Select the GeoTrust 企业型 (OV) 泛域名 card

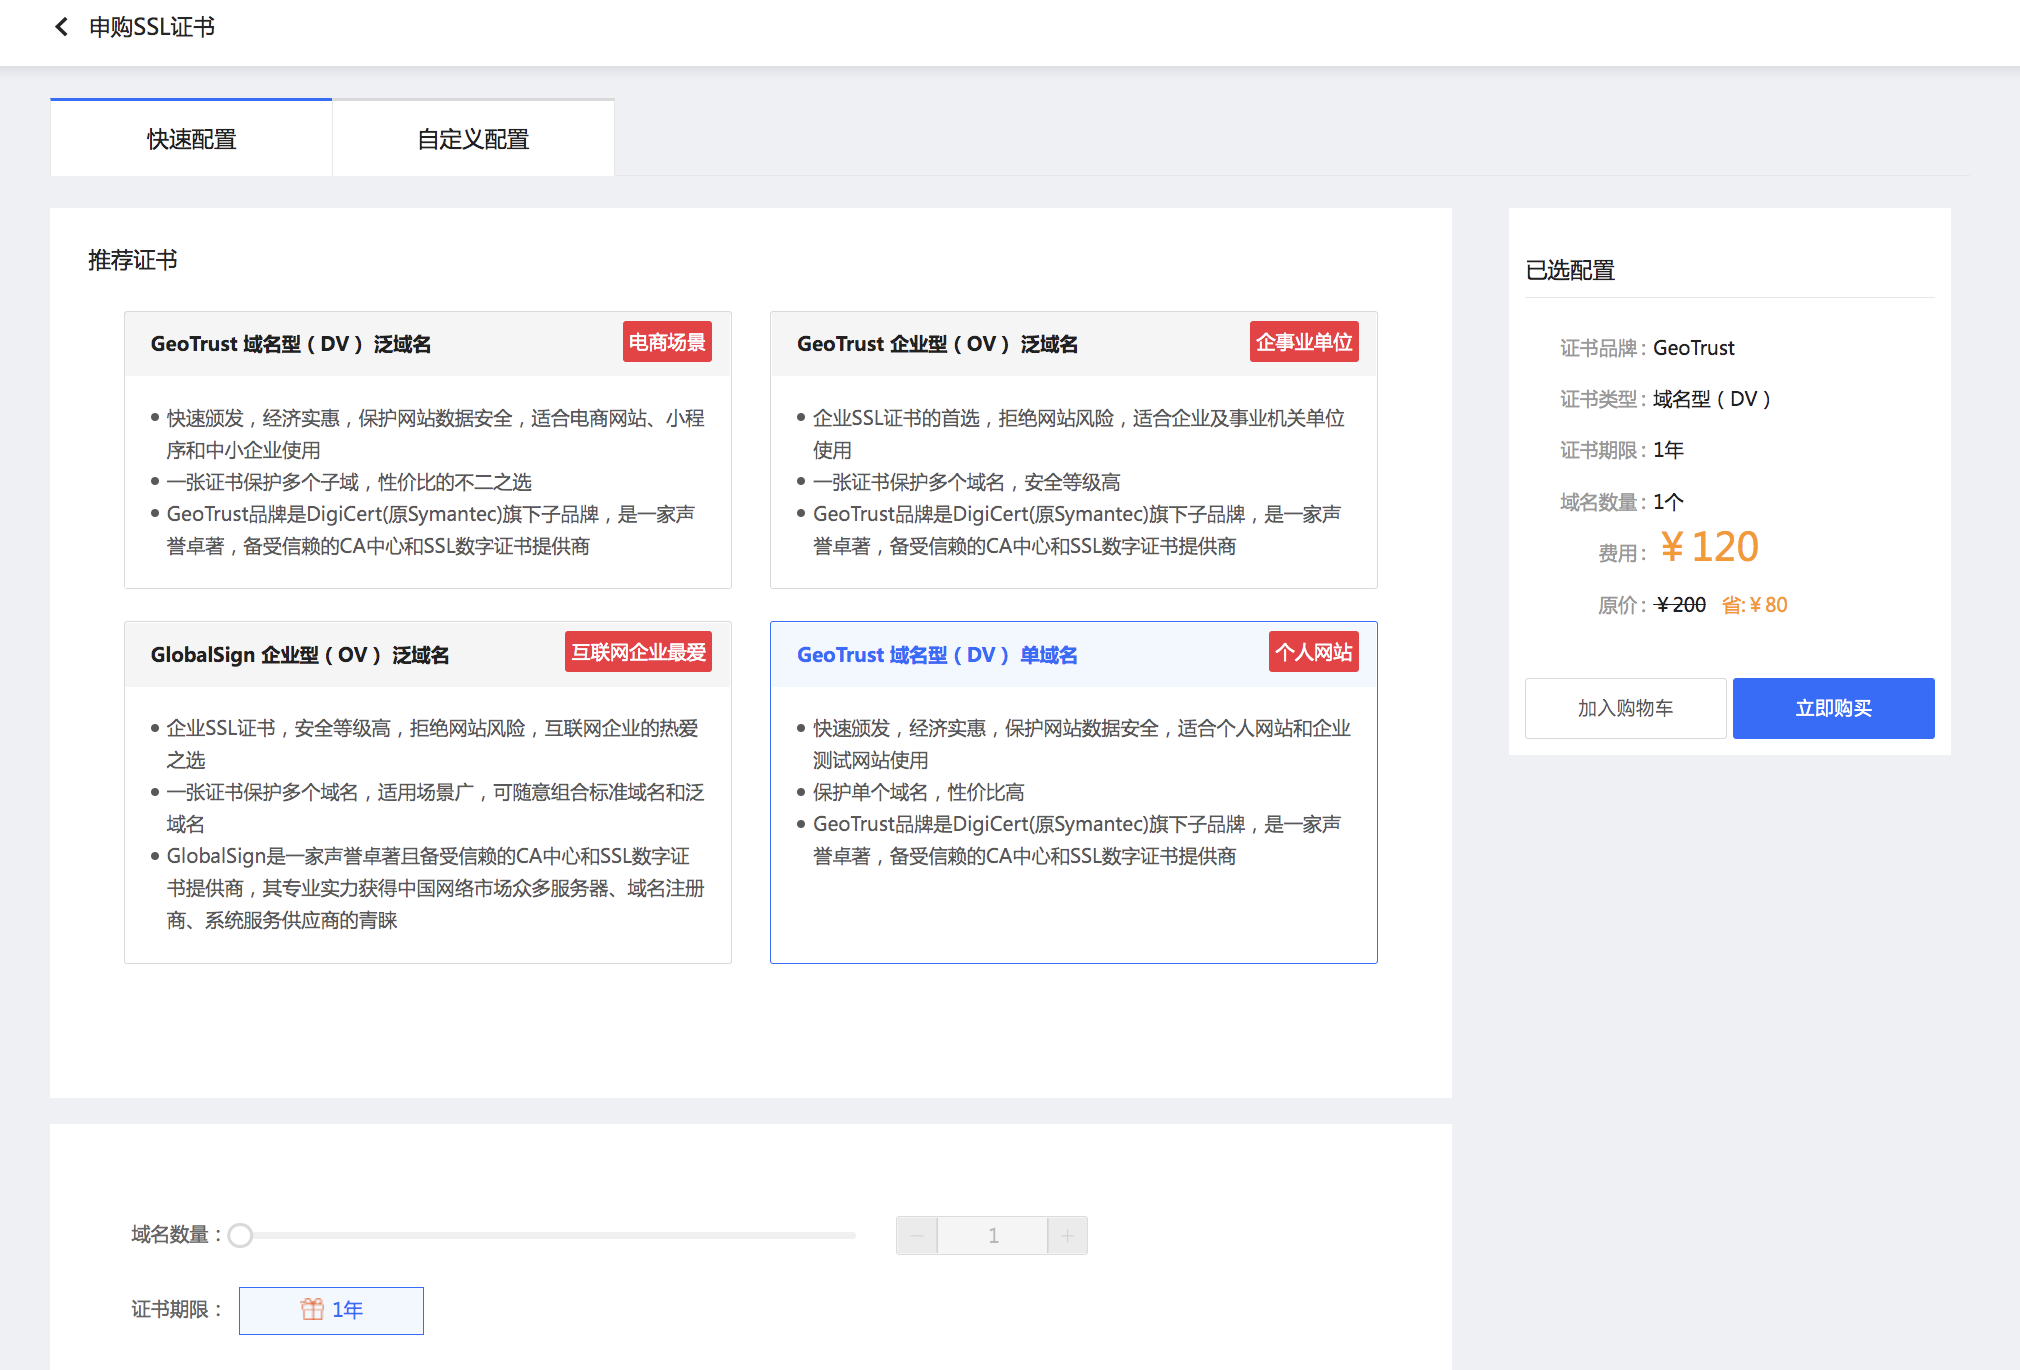click(1074, 450)
